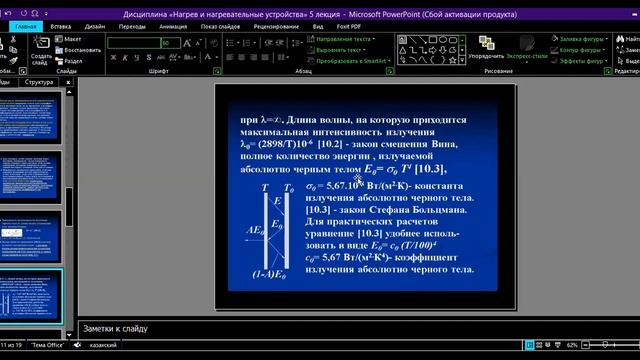The height and width of the screenshot is (360, 640).
Task: Click the Создать слайд new slide icon
Action: pyautogui.click(x=41, y=42)
